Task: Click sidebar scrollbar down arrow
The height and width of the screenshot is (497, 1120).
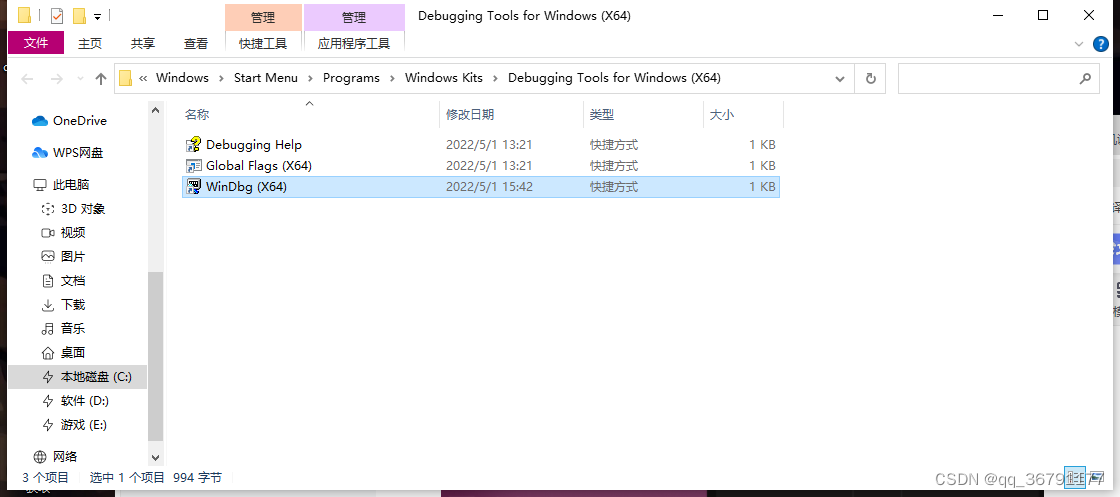Action: point(155,457)
